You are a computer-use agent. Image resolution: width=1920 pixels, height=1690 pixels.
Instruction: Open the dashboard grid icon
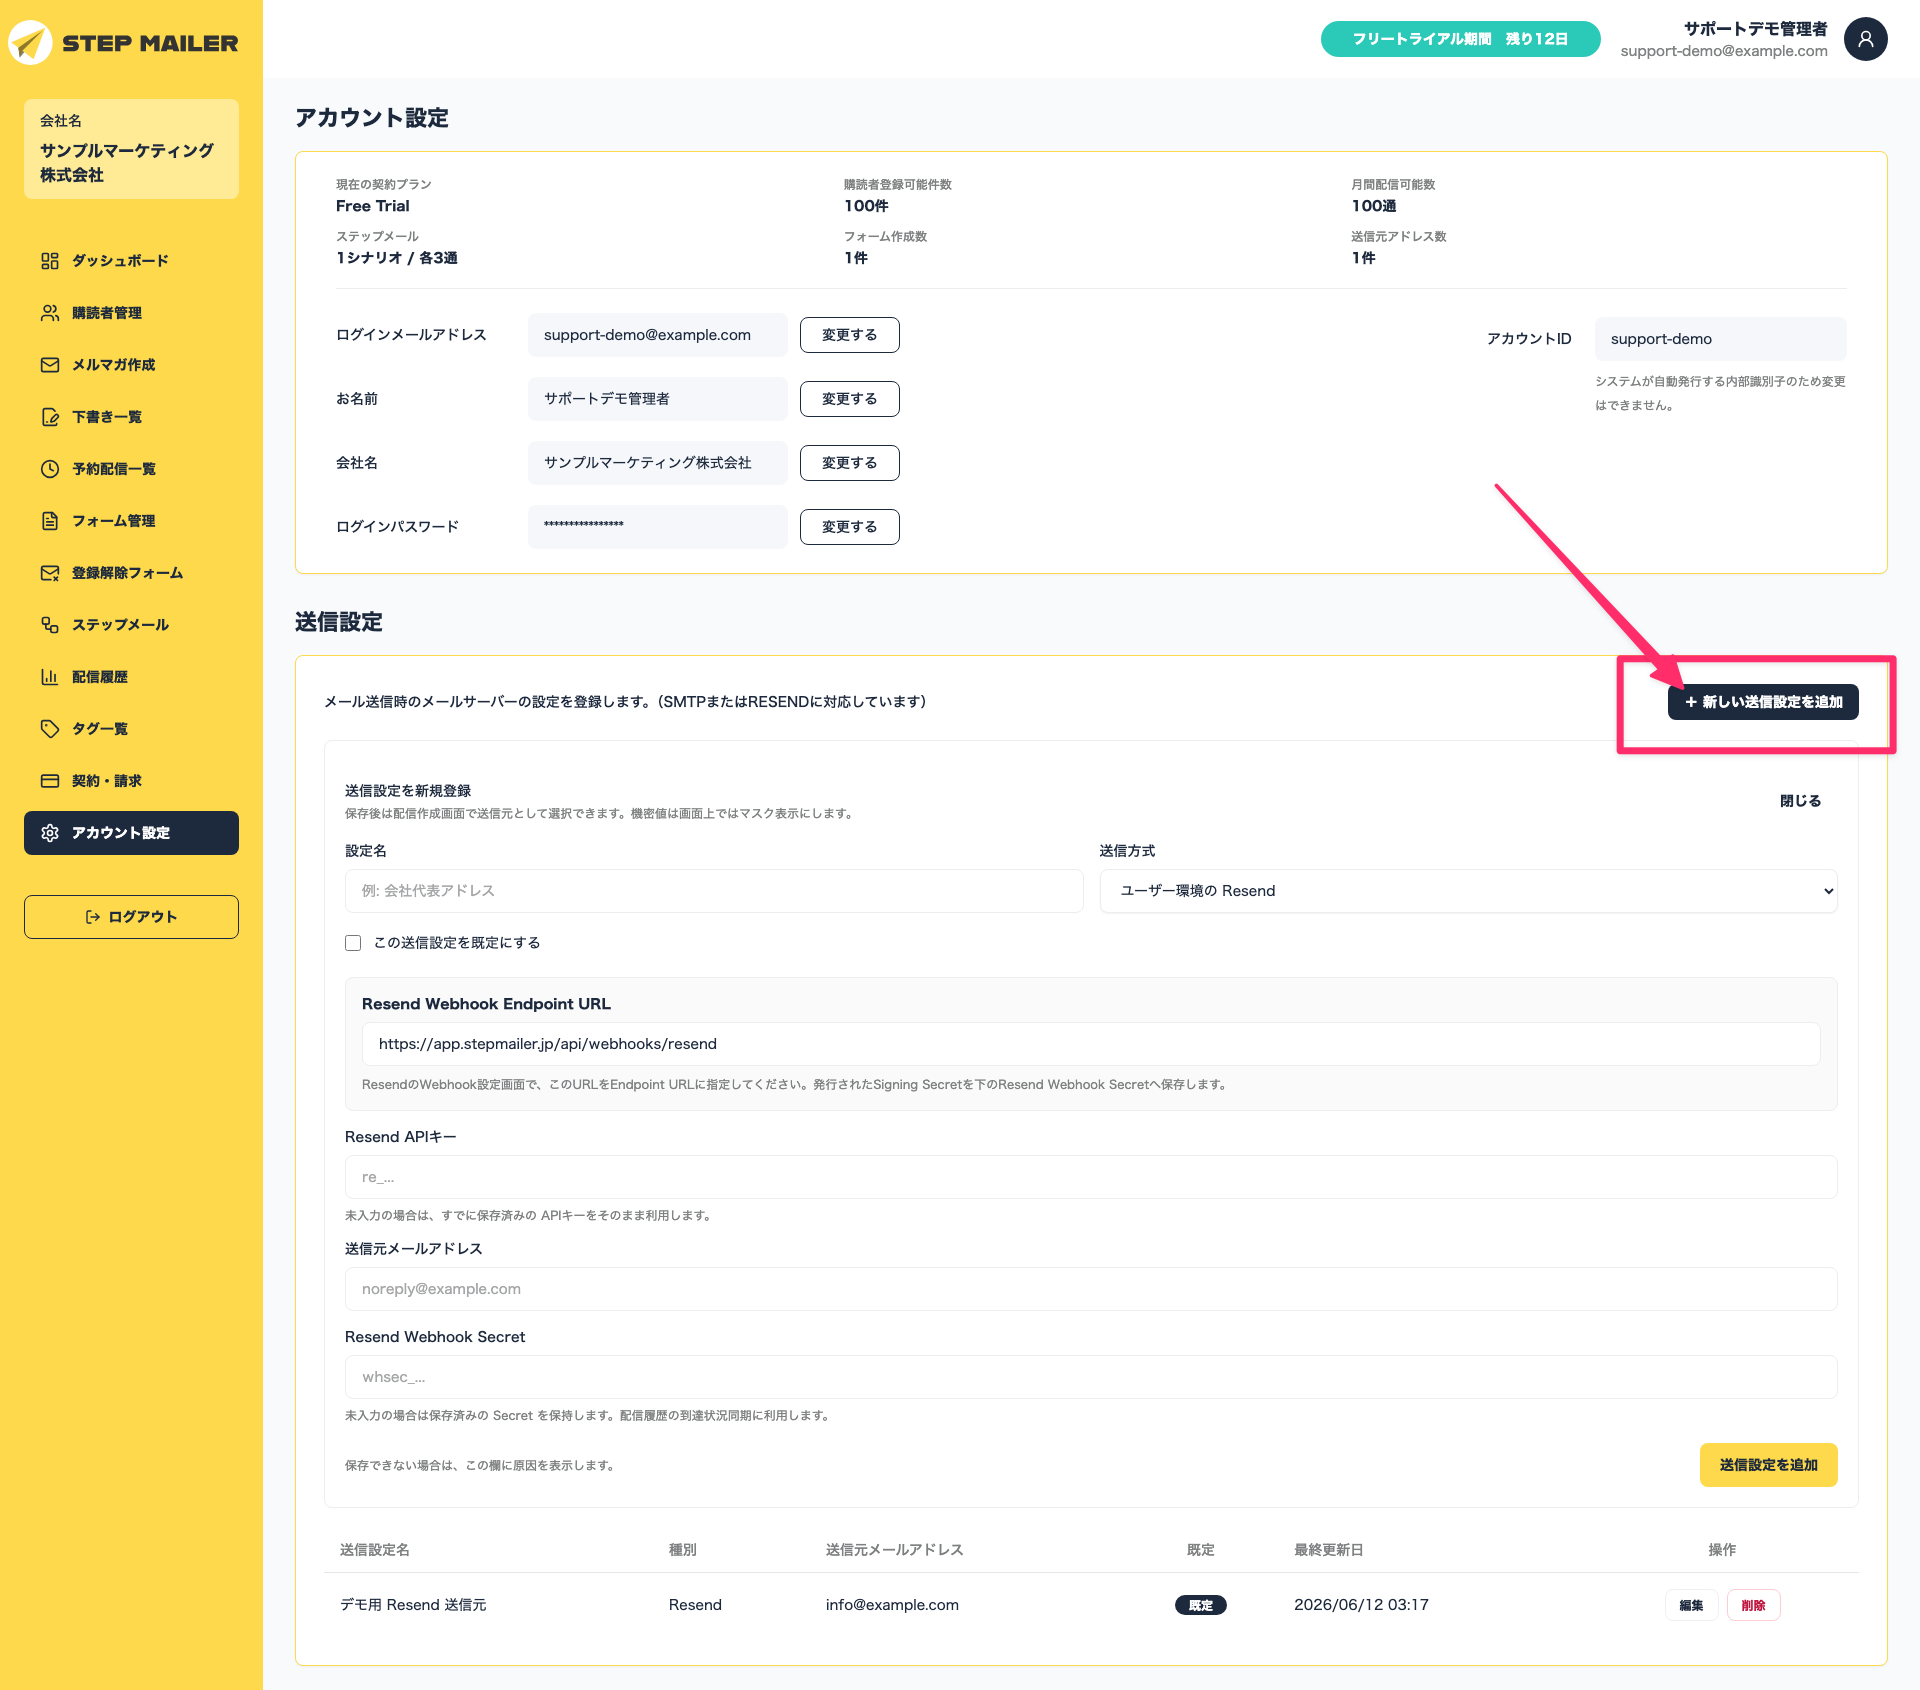point(50,261)
